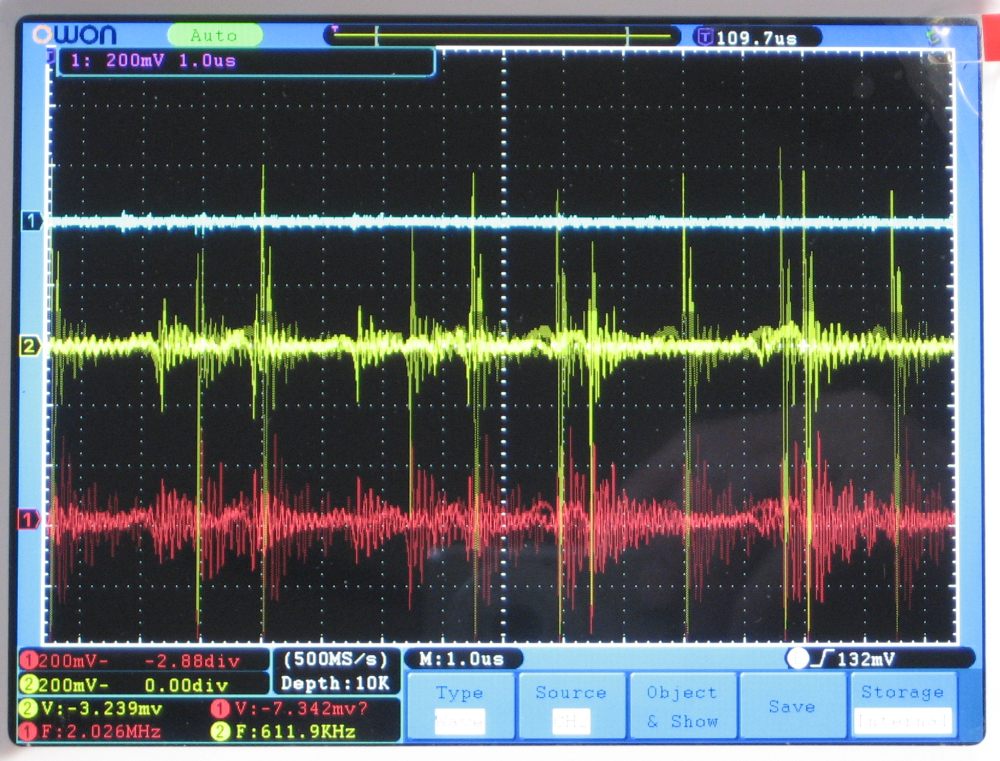This screenshot has height=761, width=1000.
Task: Click the F:2.026MHz frequency measurement
Action: 101,732
